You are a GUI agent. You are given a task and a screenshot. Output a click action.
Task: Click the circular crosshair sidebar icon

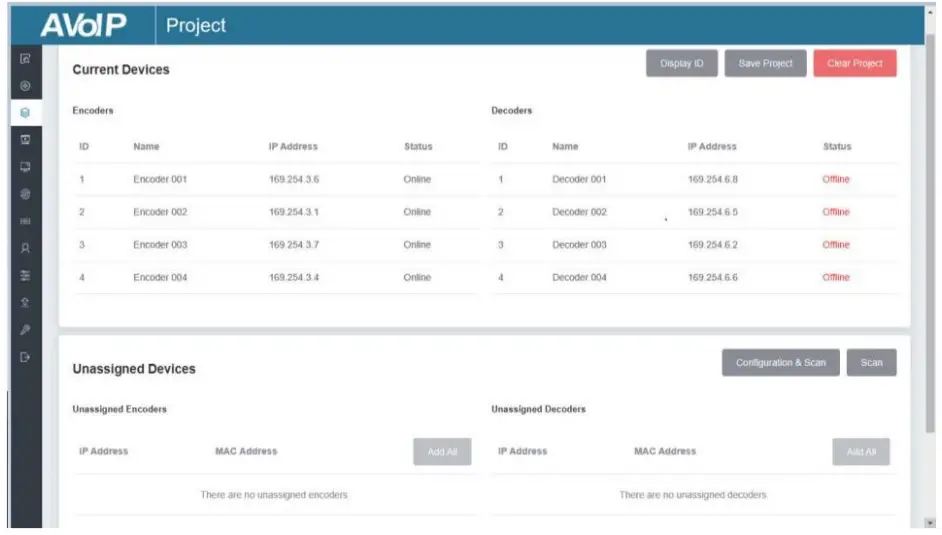pyautogui.click(x=25, y=86)
